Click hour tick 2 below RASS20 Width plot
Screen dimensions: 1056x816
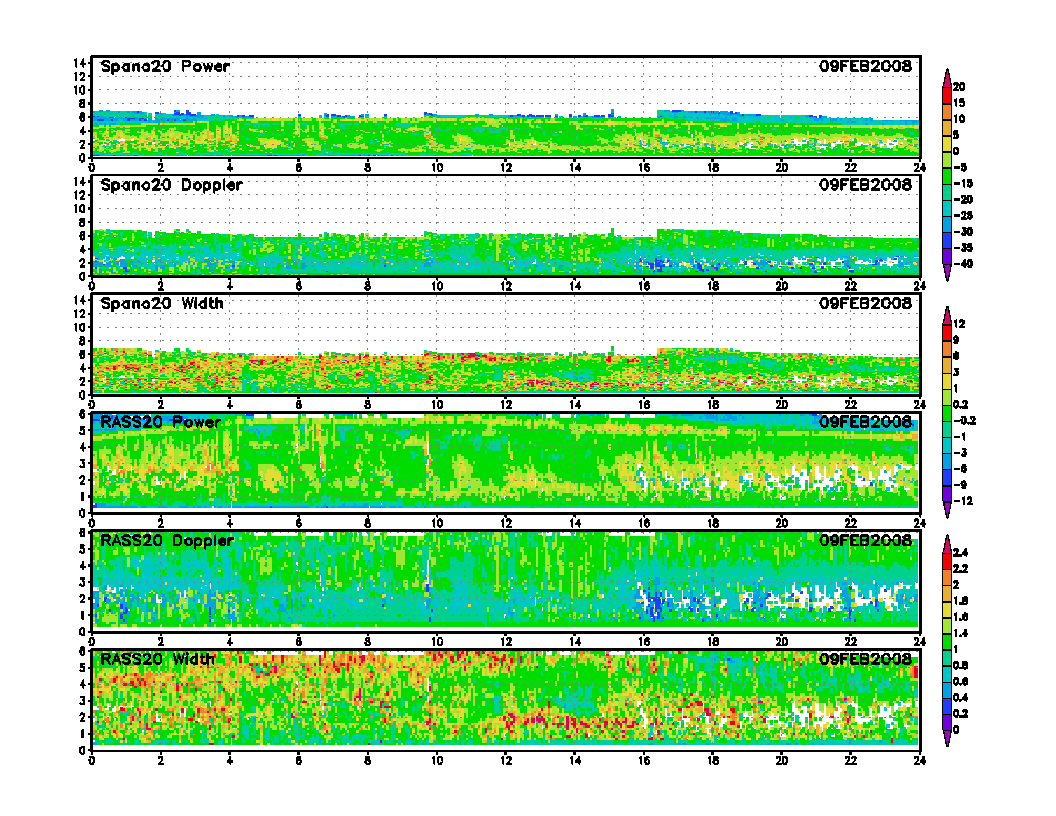(x=160, y=760)
